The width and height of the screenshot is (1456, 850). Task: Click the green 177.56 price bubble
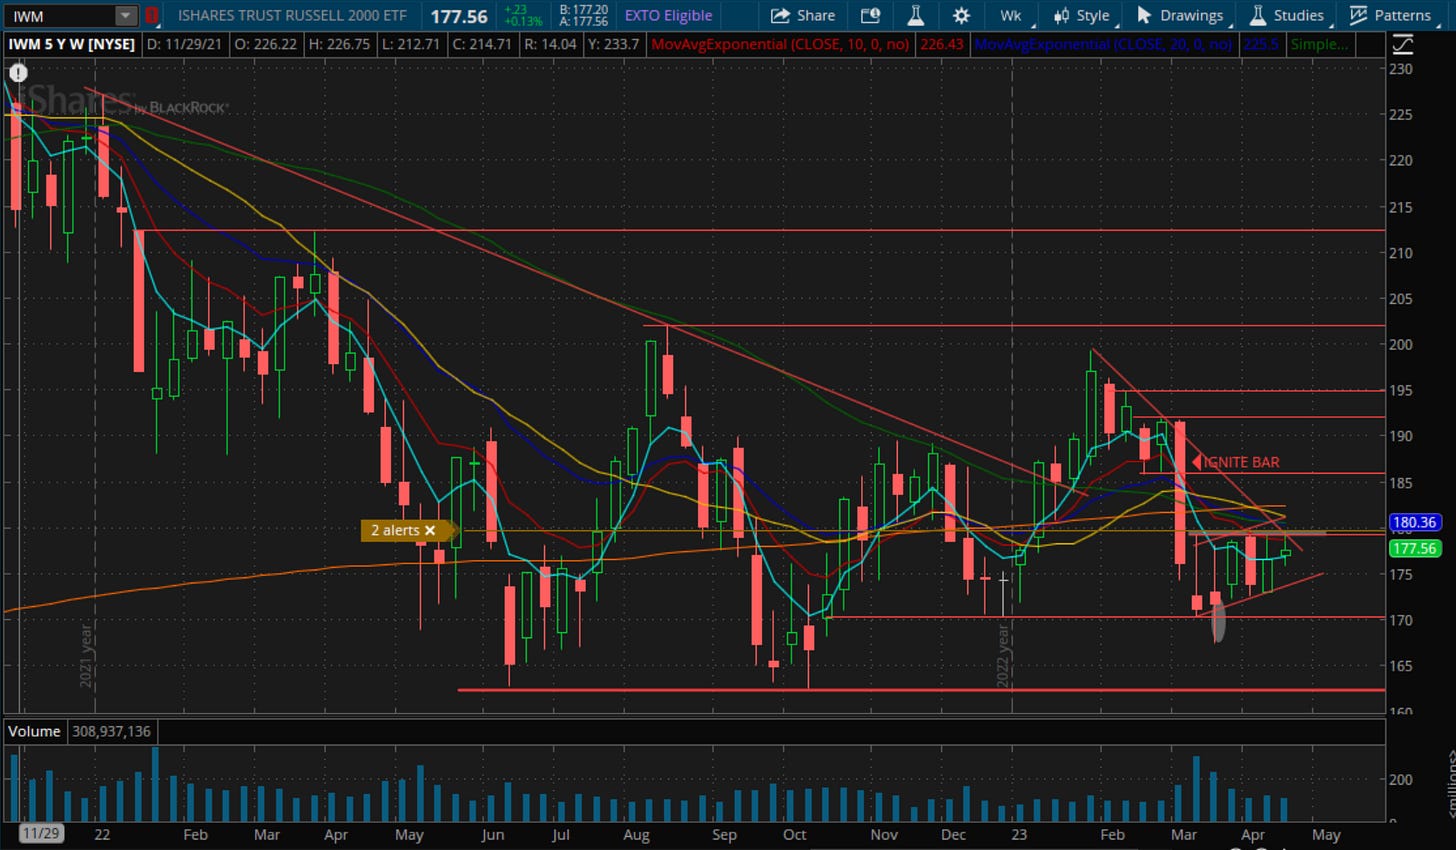pos(1414,548)
